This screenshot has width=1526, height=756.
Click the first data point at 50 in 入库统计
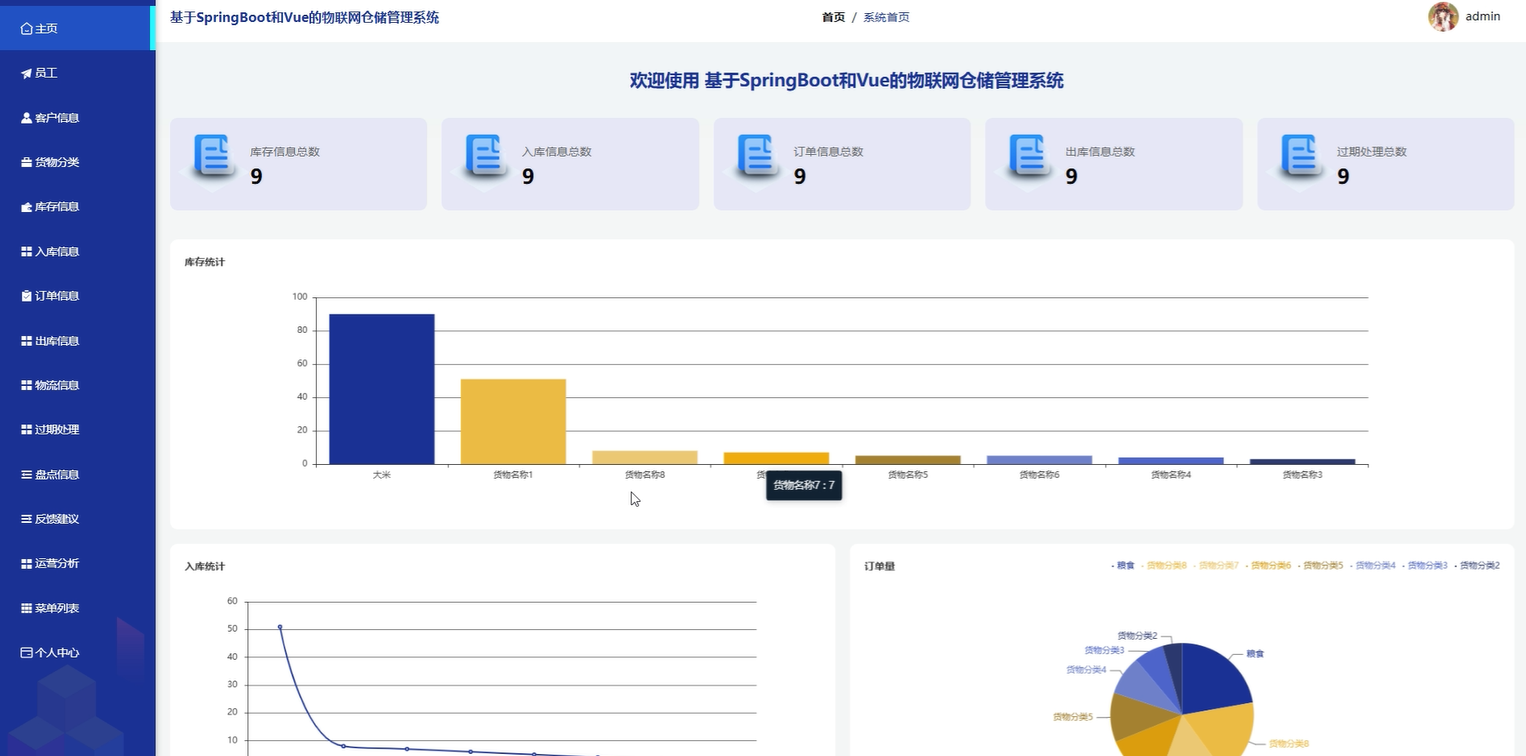pos(280,627)
